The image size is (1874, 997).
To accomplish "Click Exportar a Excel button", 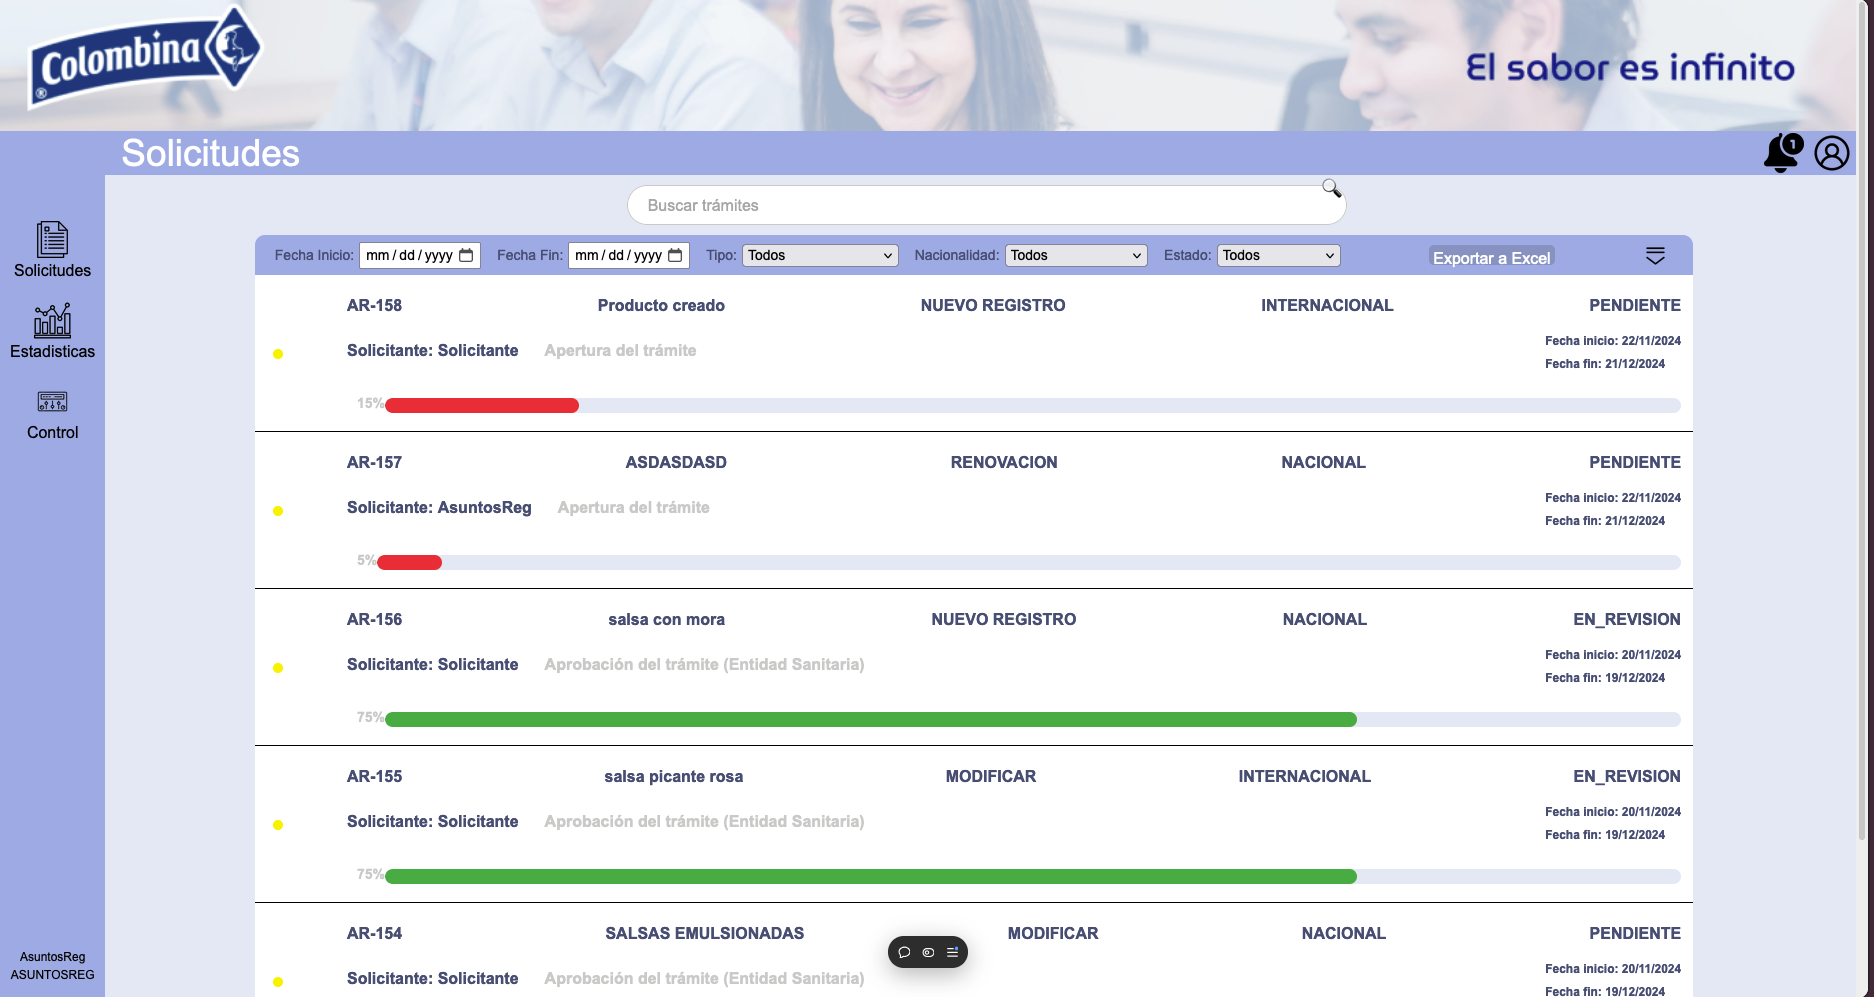I will tap(1491, 257).
